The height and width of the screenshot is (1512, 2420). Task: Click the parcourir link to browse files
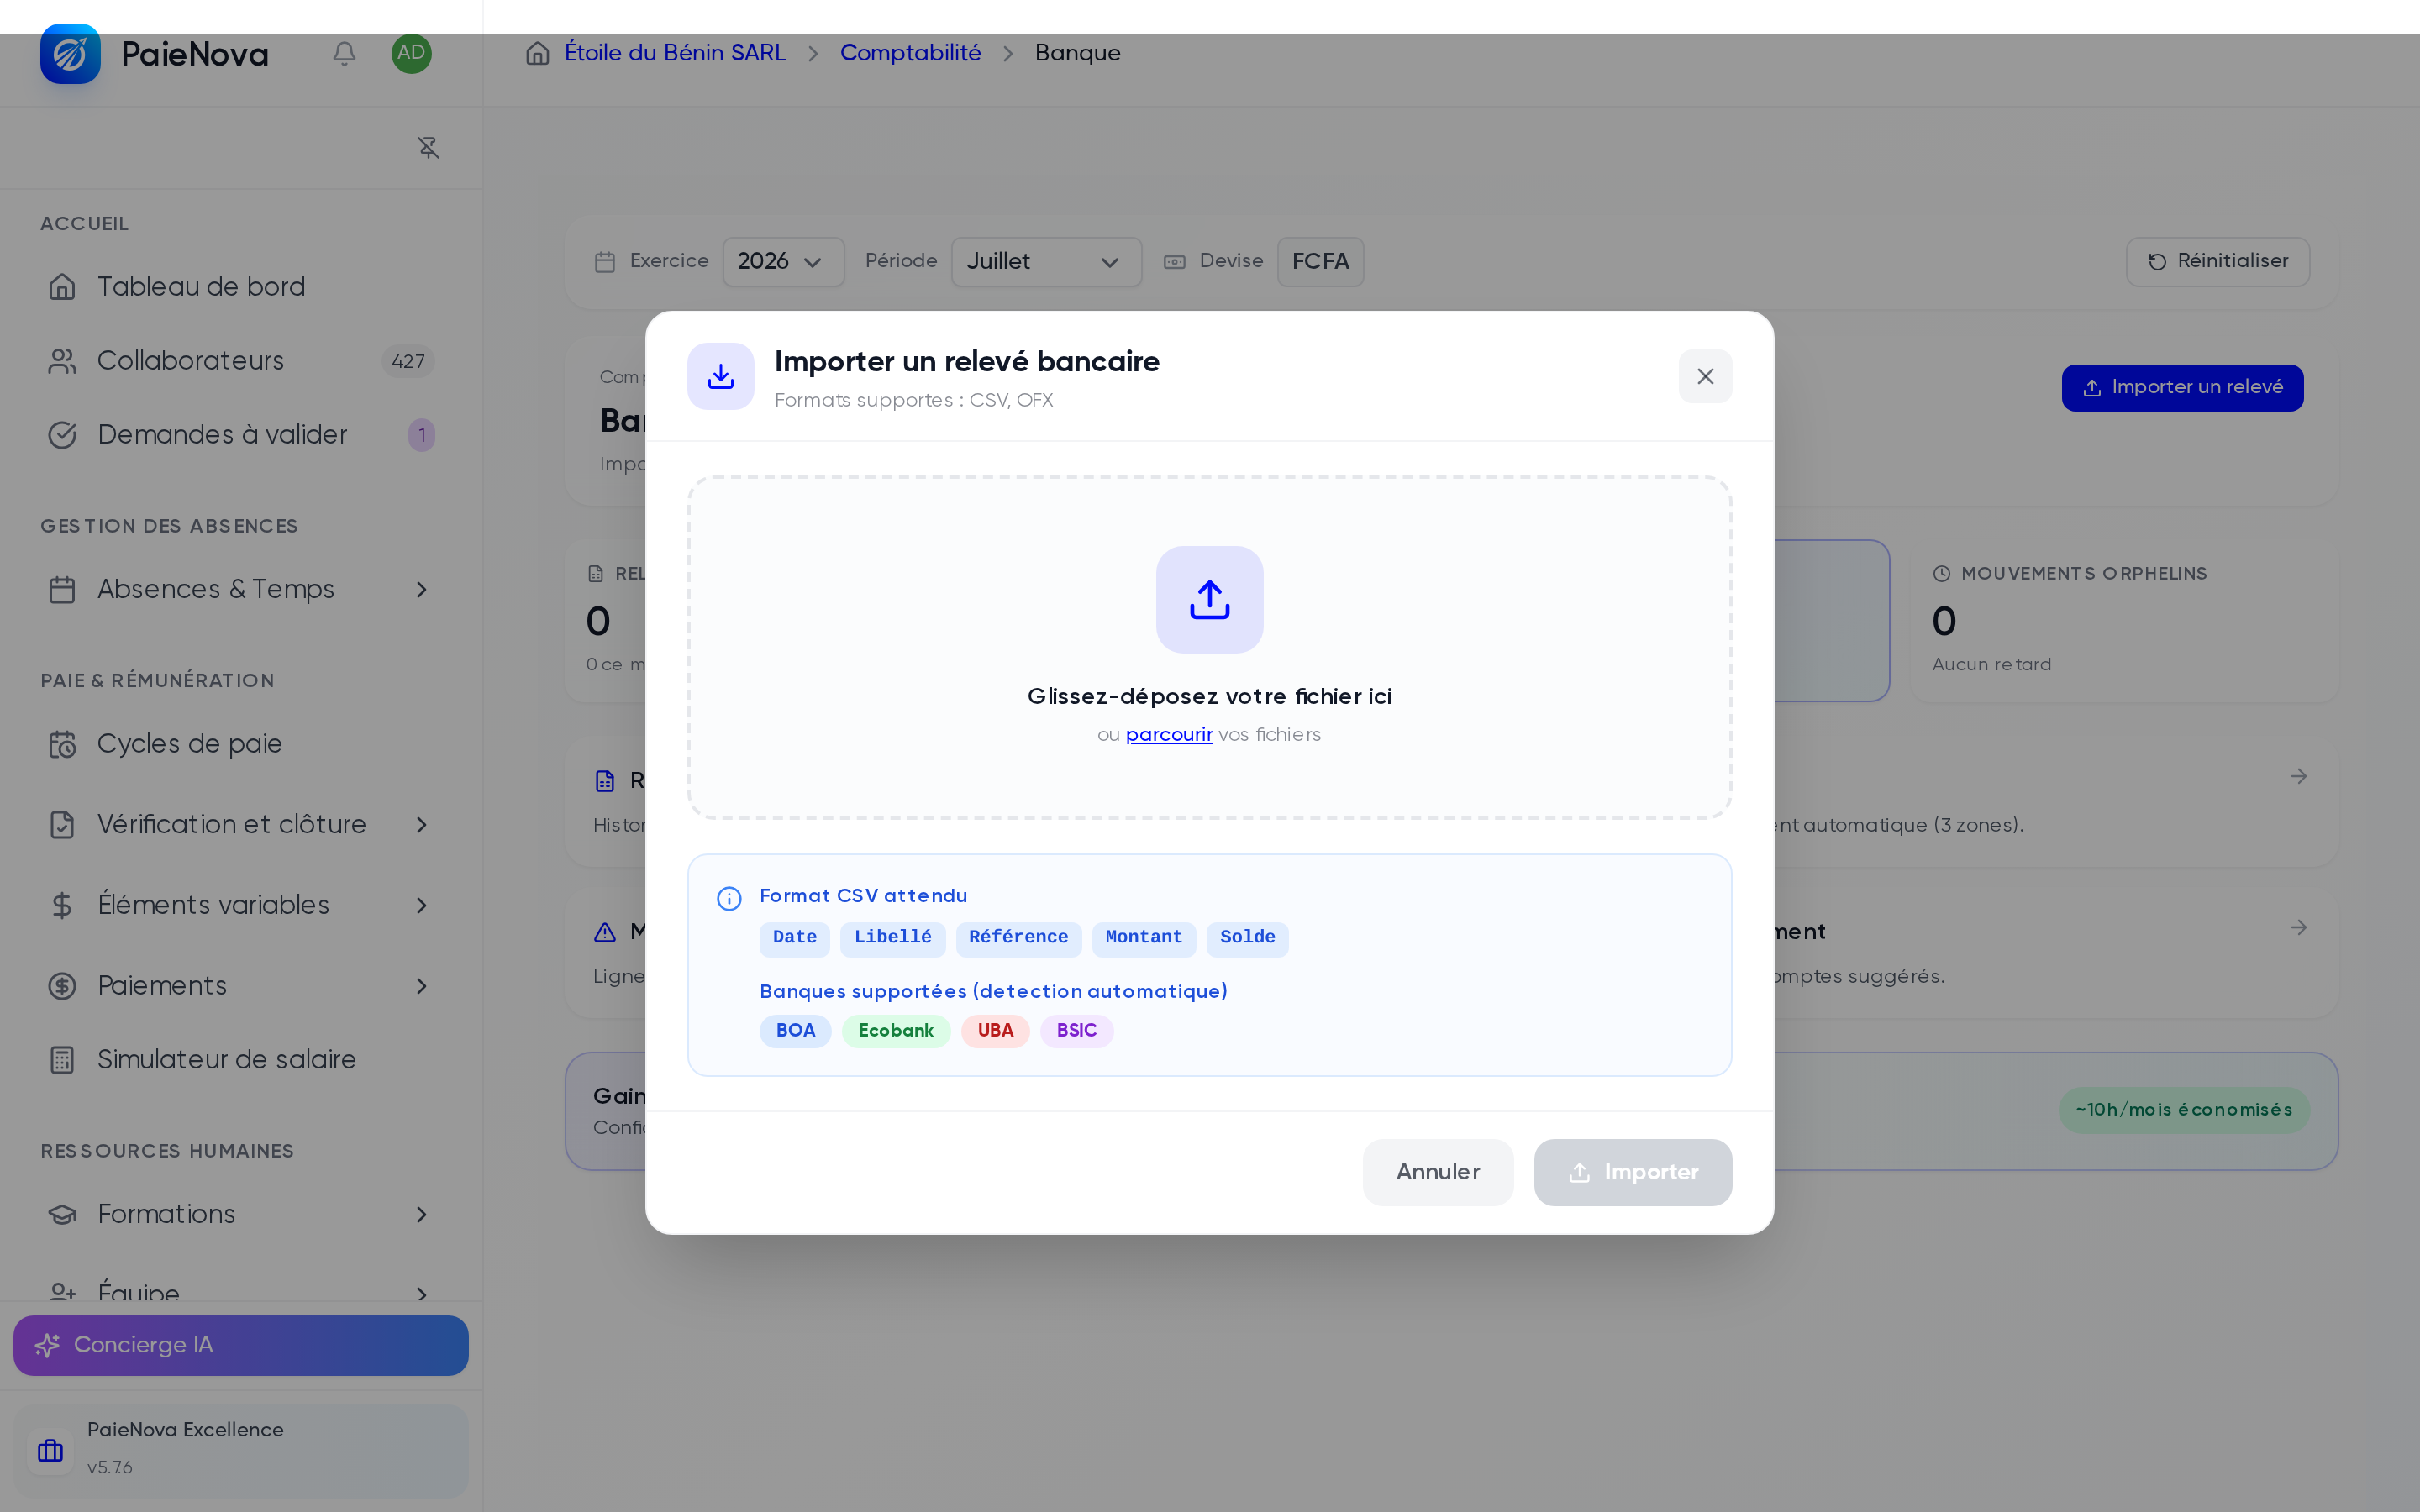point(1169,735)
